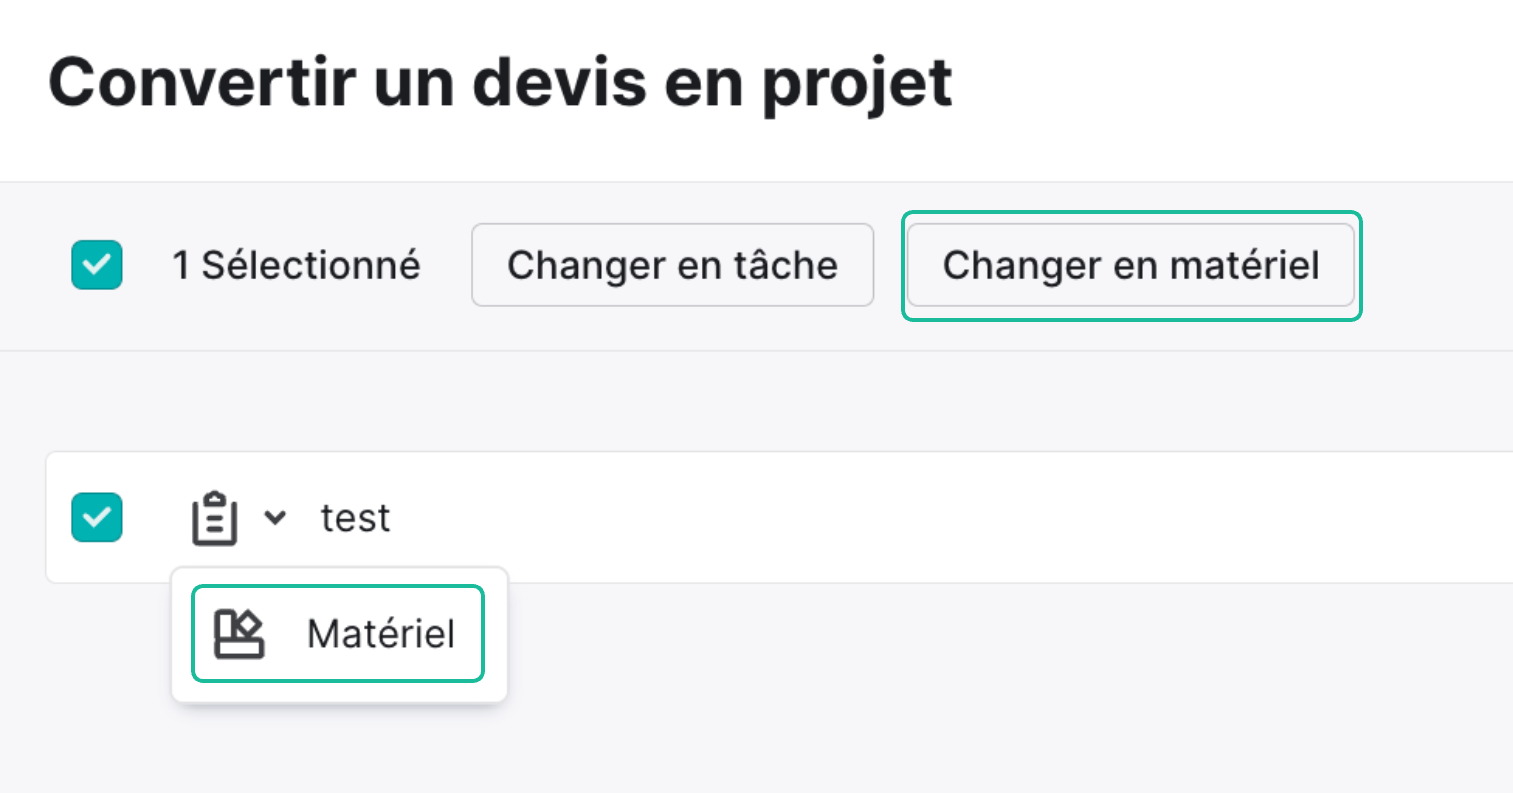1513x793 pixels.
Task: Click the Changer en matériel button
Action: tap(1131, 265)
